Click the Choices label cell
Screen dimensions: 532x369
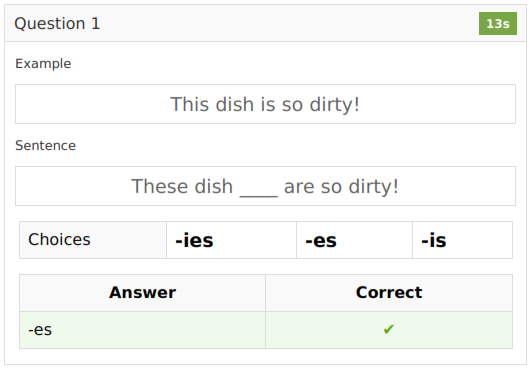click(93, 240)
